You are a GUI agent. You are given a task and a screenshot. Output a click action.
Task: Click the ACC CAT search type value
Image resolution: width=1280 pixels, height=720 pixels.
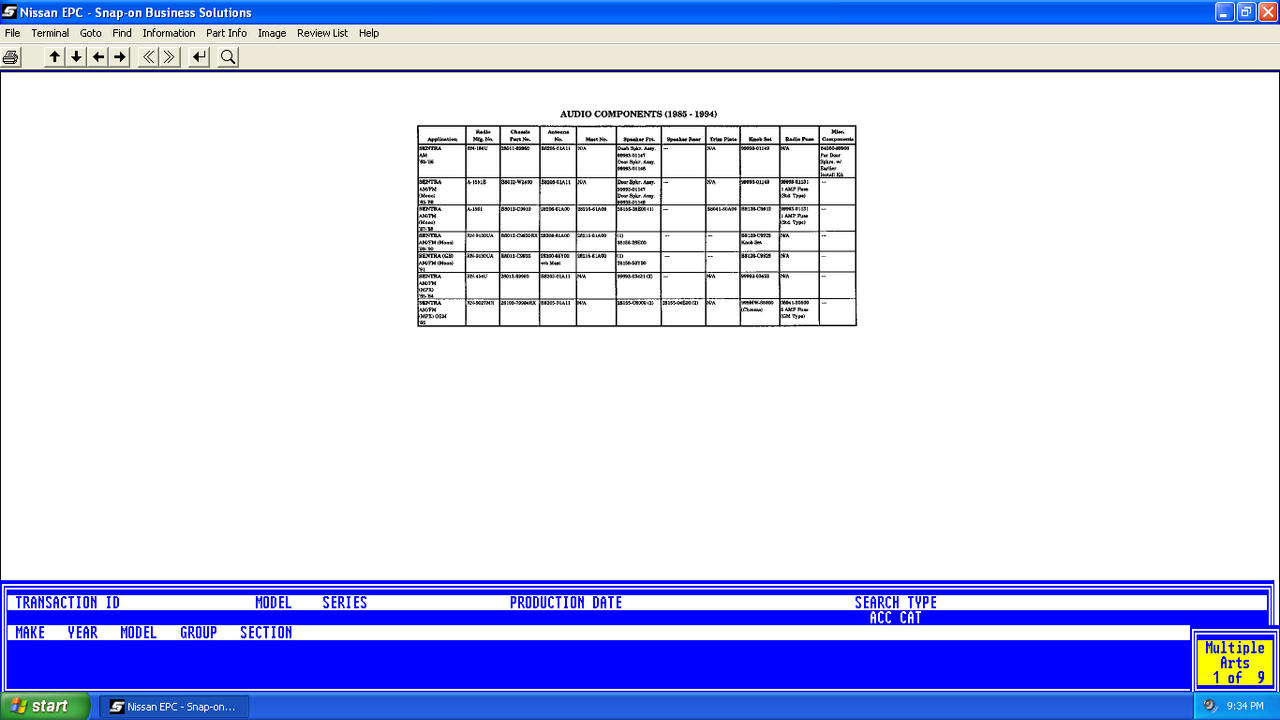(x=896, y=618)
